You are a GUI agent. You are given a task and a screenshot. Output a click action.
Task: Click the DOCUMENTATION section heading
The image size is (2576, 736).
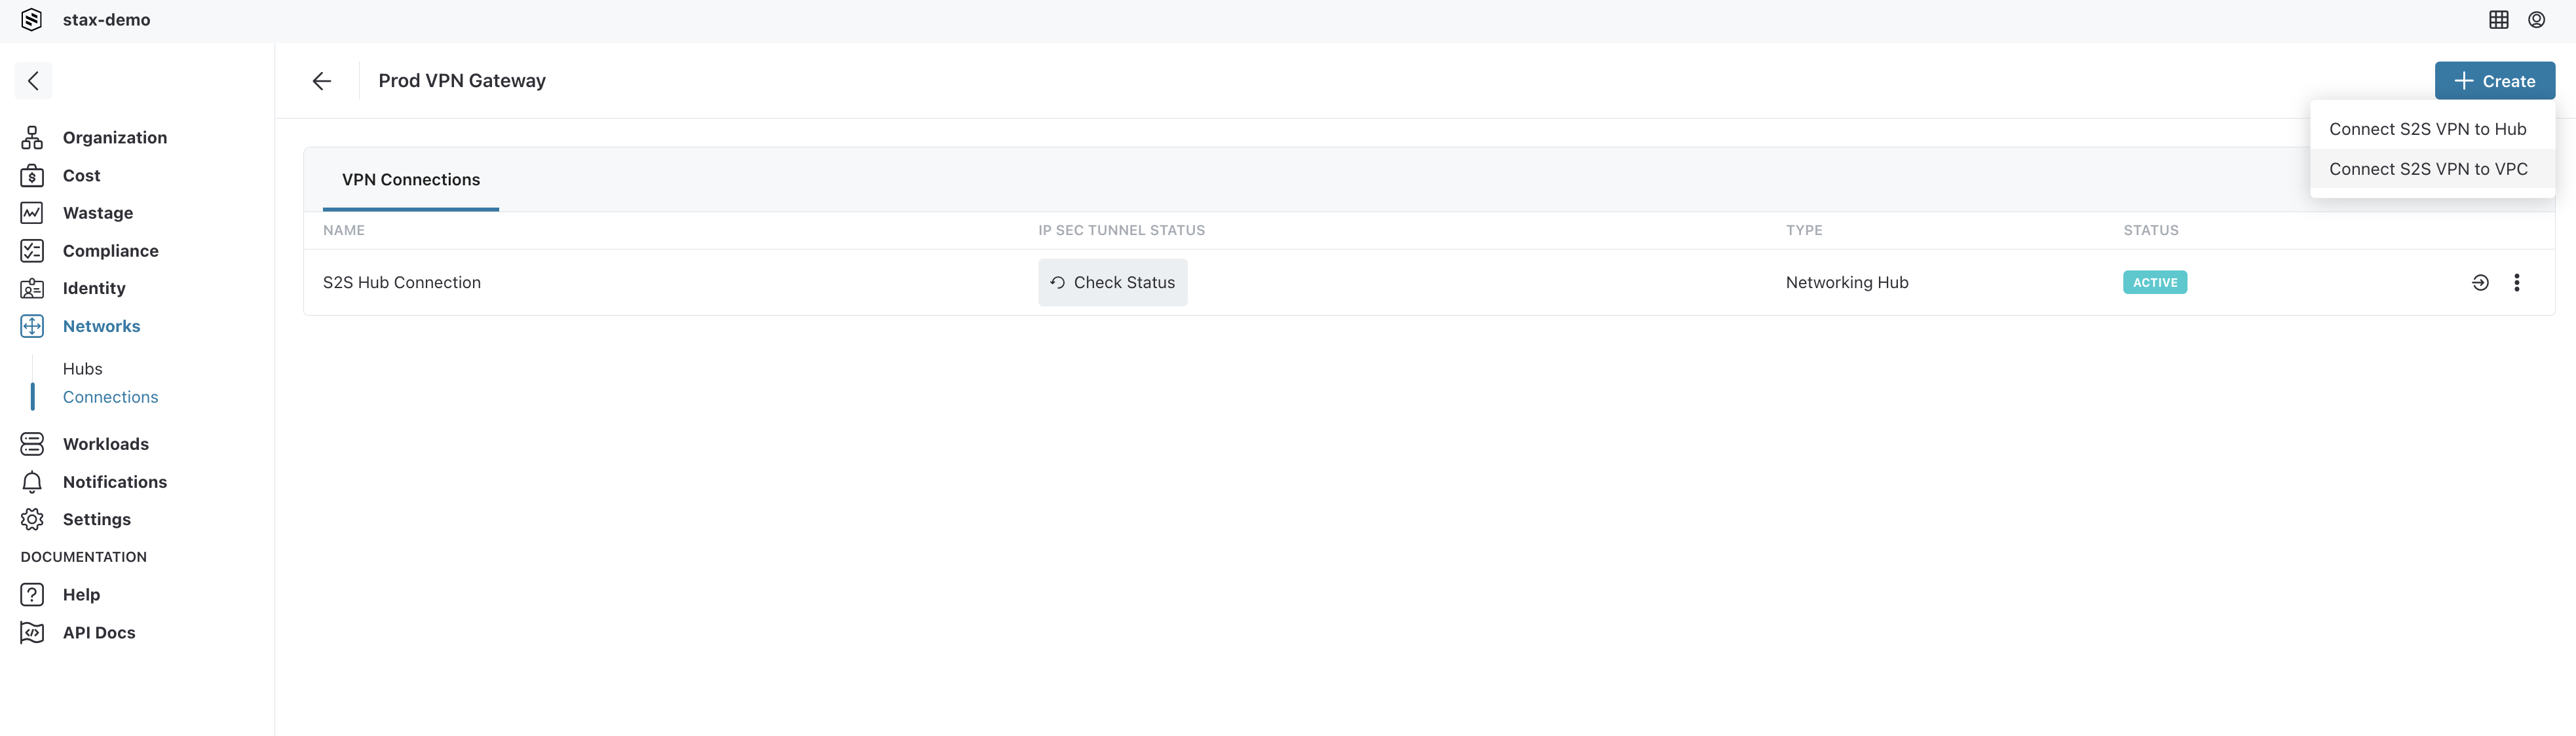click(83, 557)
